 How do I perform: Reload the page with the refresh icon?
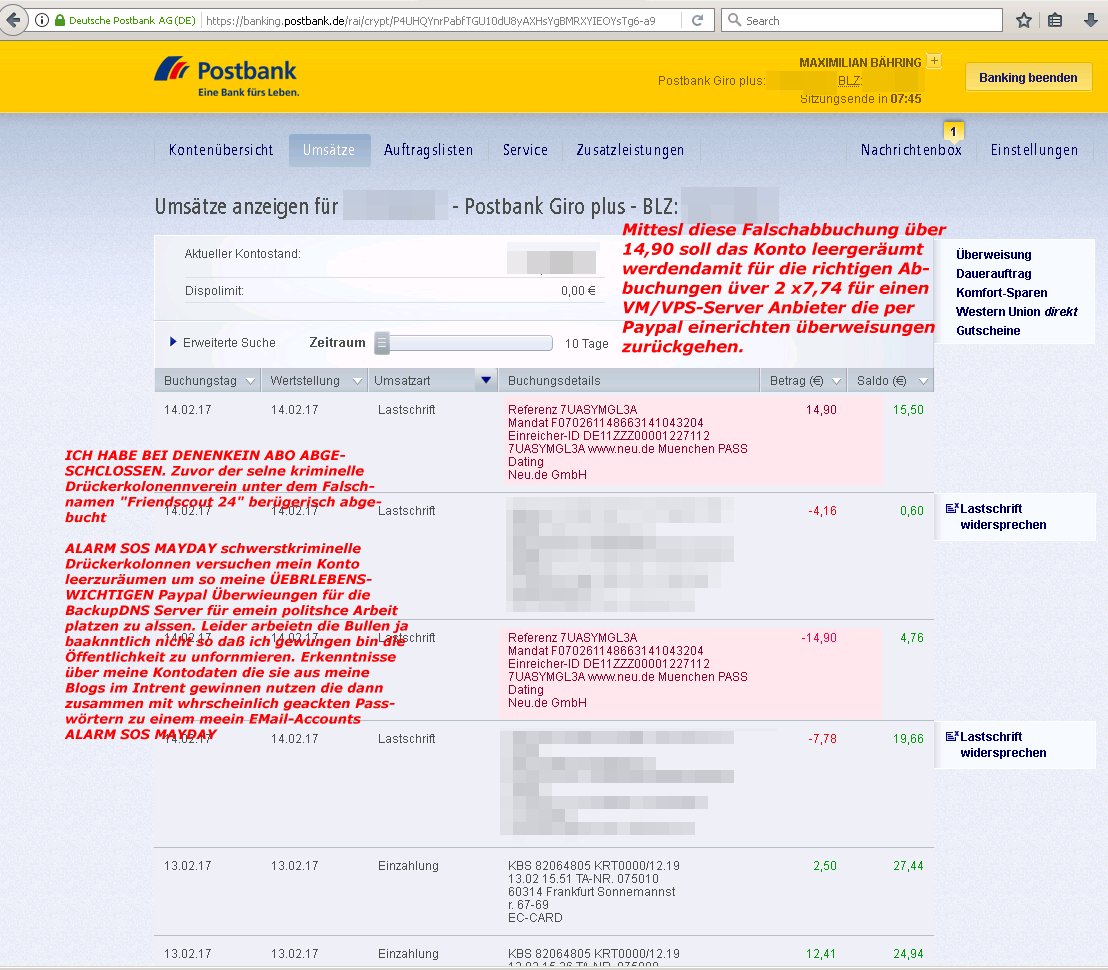pos(697,20)
